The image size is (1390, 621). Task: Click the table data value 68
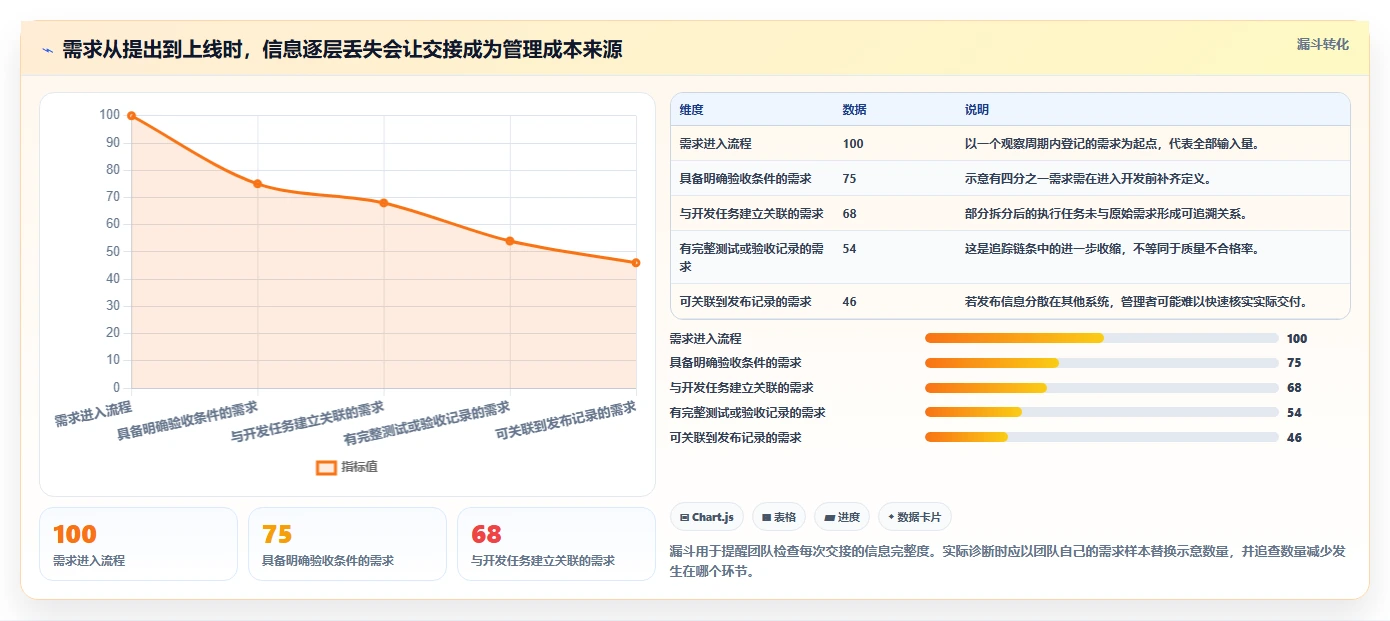pos(850,214)
